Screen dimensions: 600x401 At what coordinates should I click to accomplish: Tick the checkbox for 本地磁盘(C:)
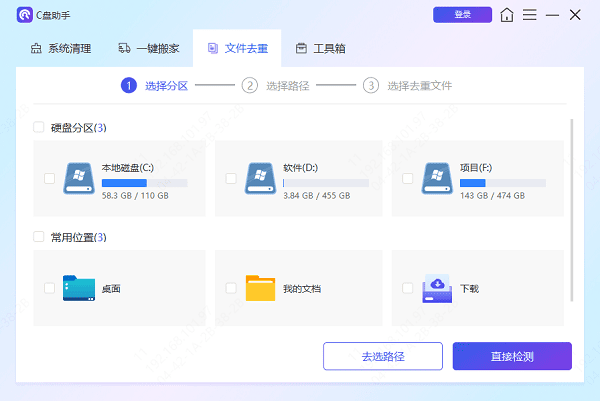50,179
